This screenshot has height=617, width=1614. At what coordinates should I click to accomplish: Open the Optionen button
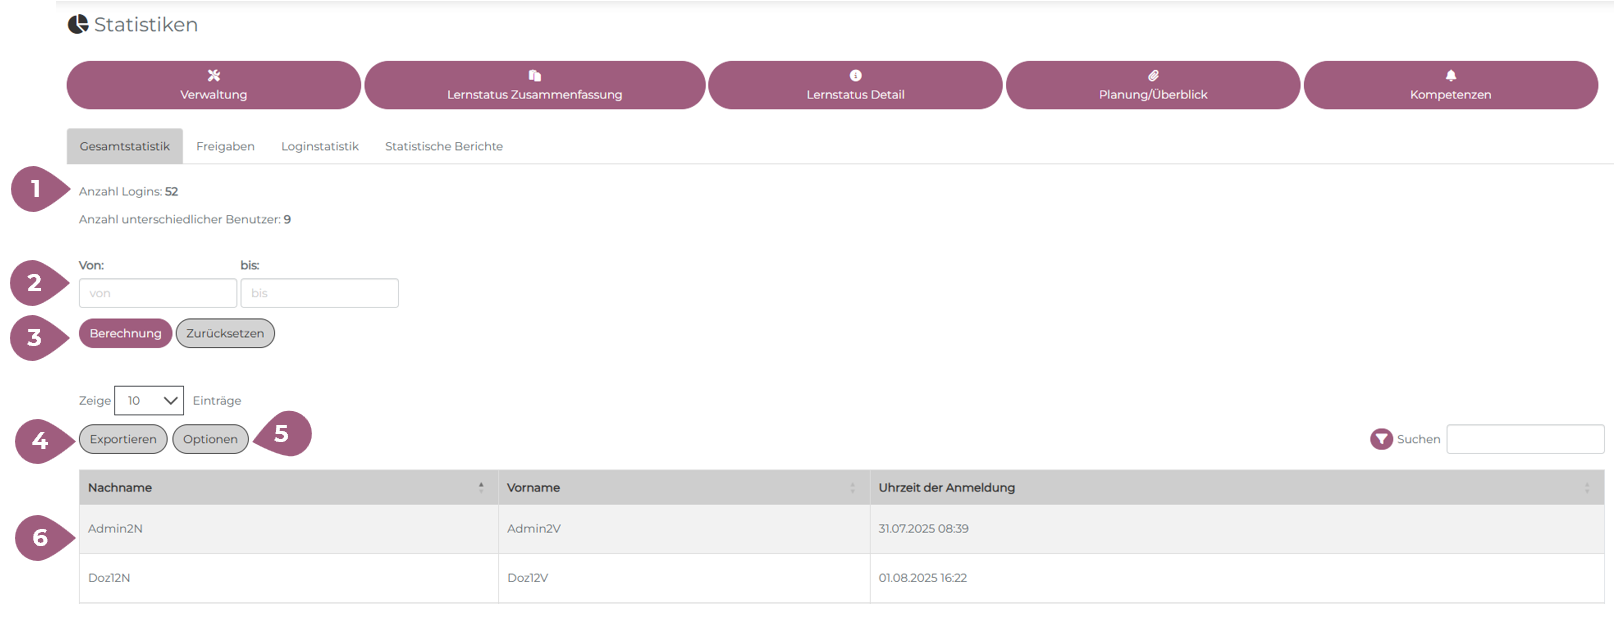[x=210, y=439]
